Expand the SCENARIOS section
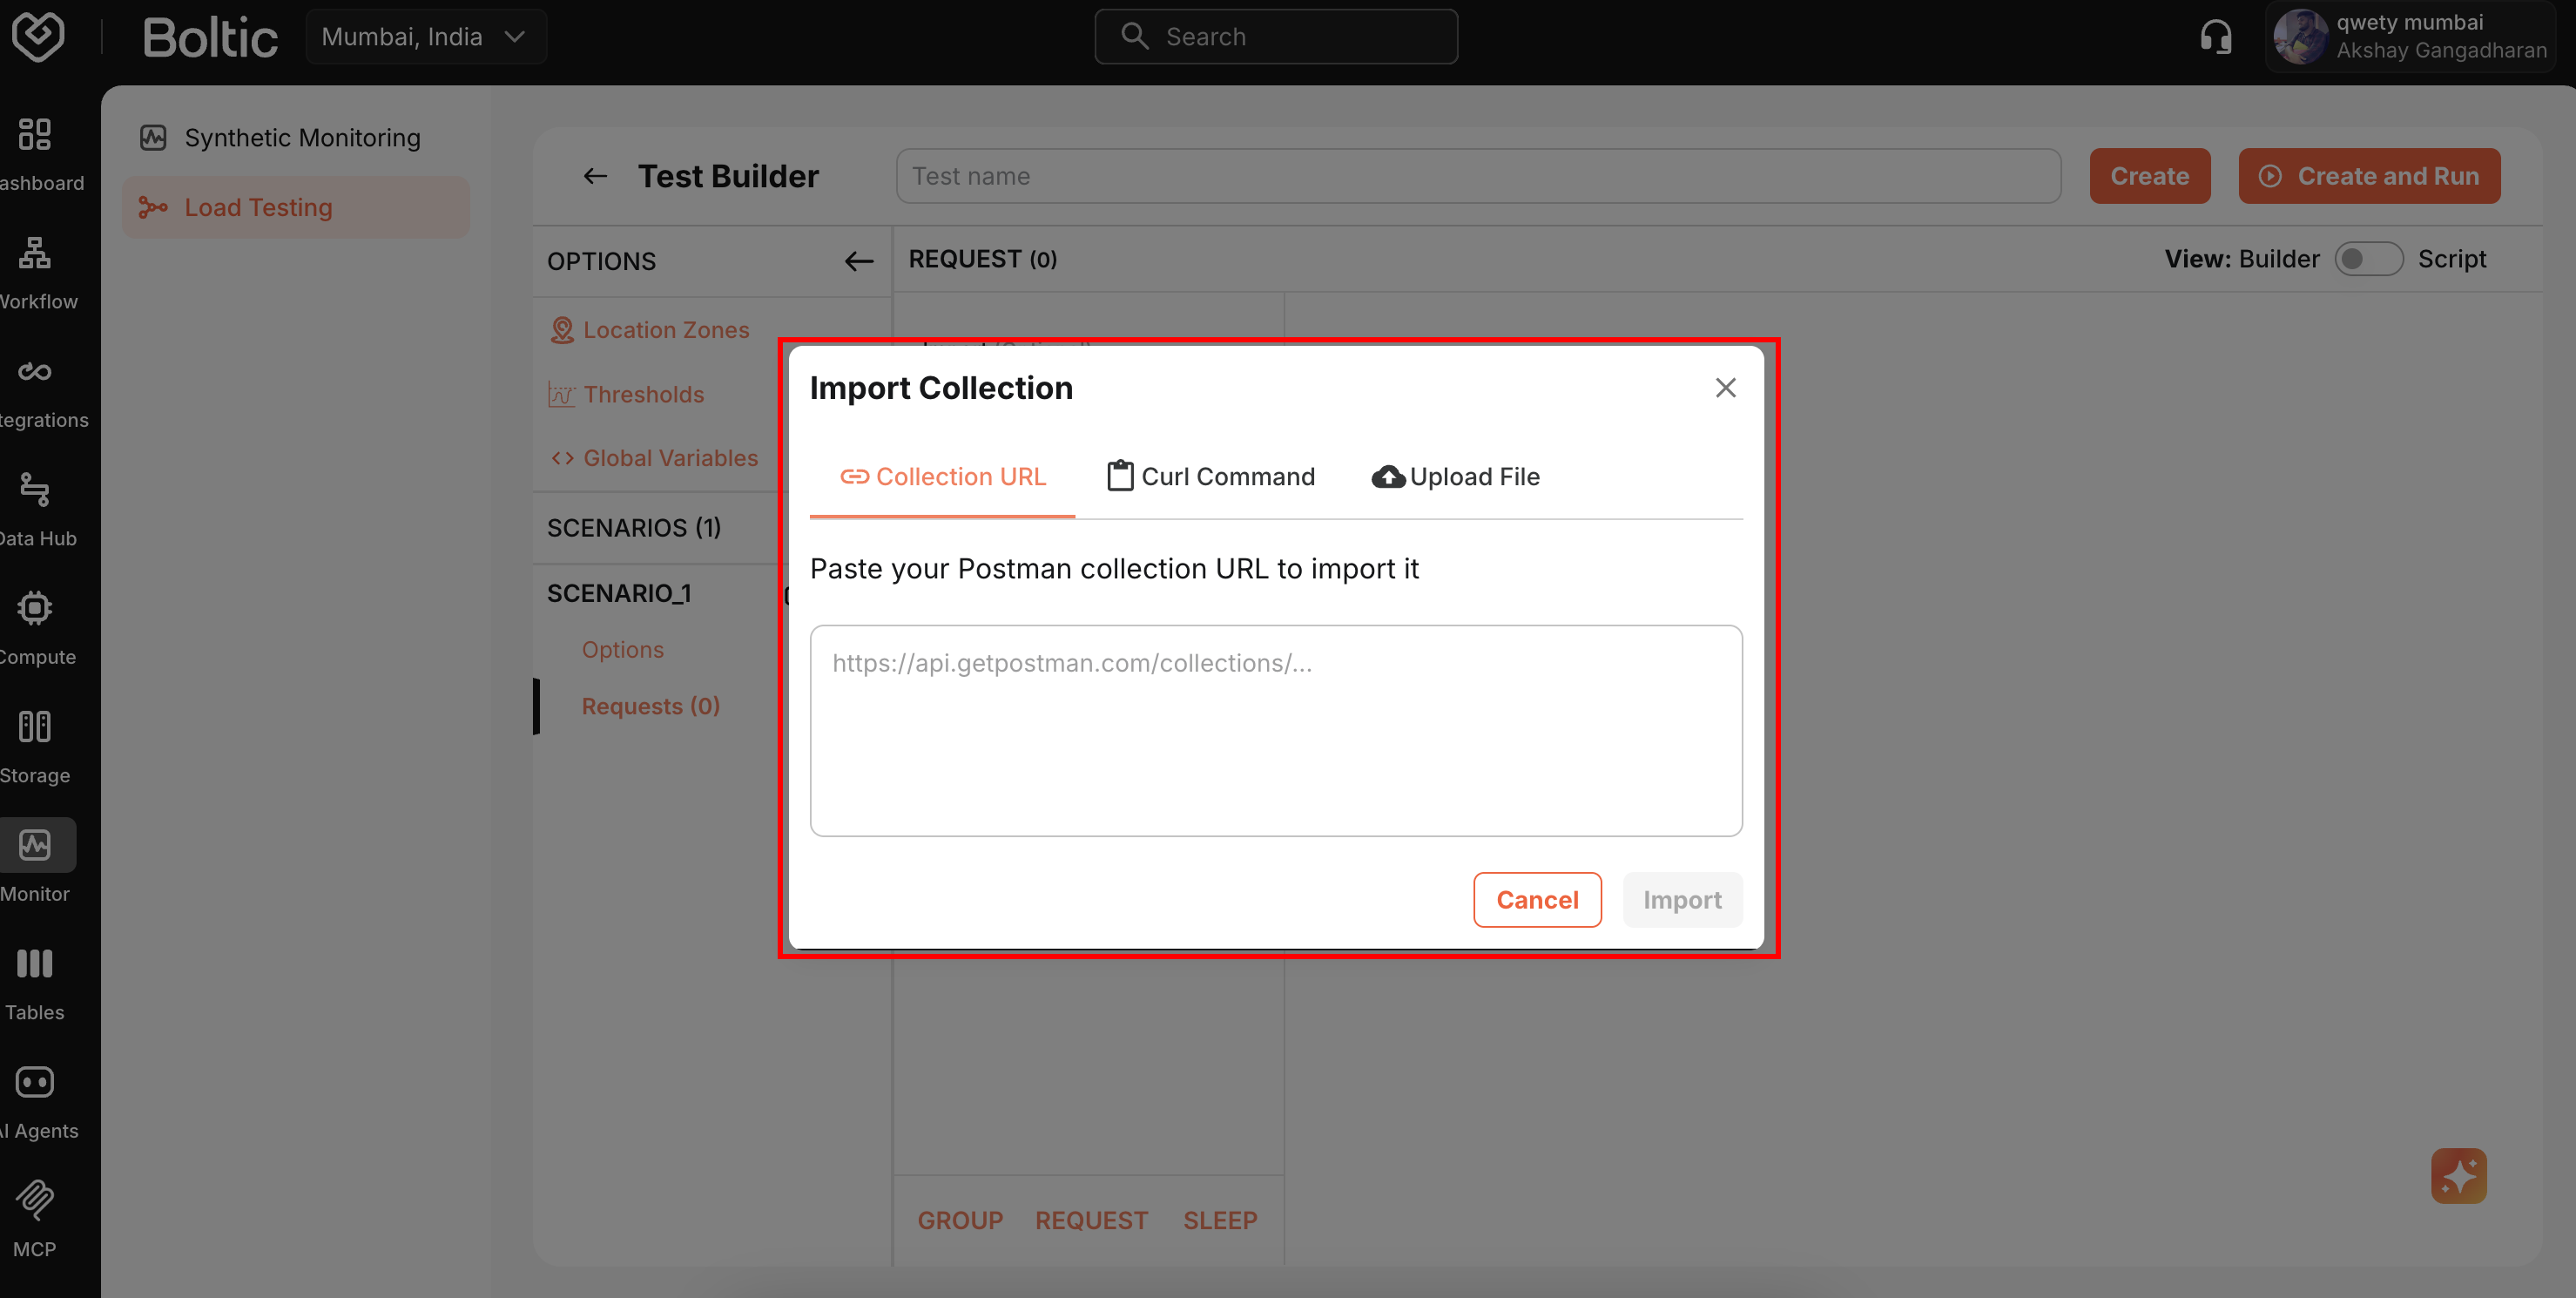 tap(634, 527)
